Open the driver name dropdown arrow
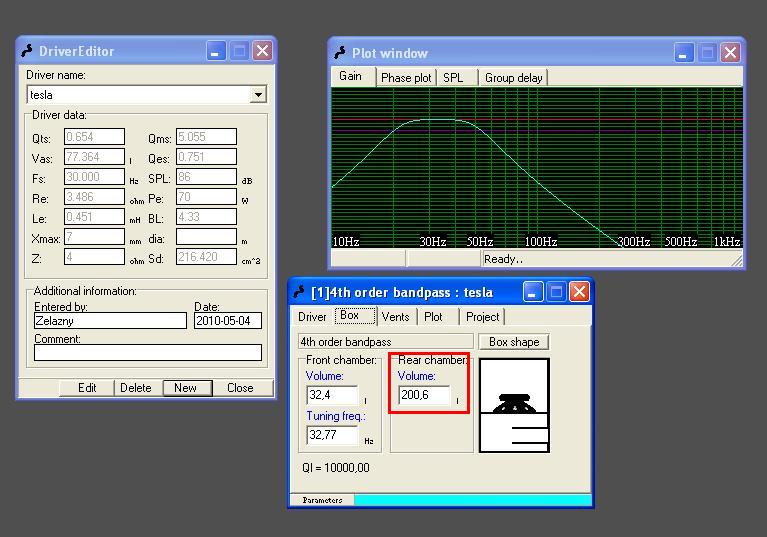Image resolution: width=767 pixels, height=537 pixels. pos(258,95)
